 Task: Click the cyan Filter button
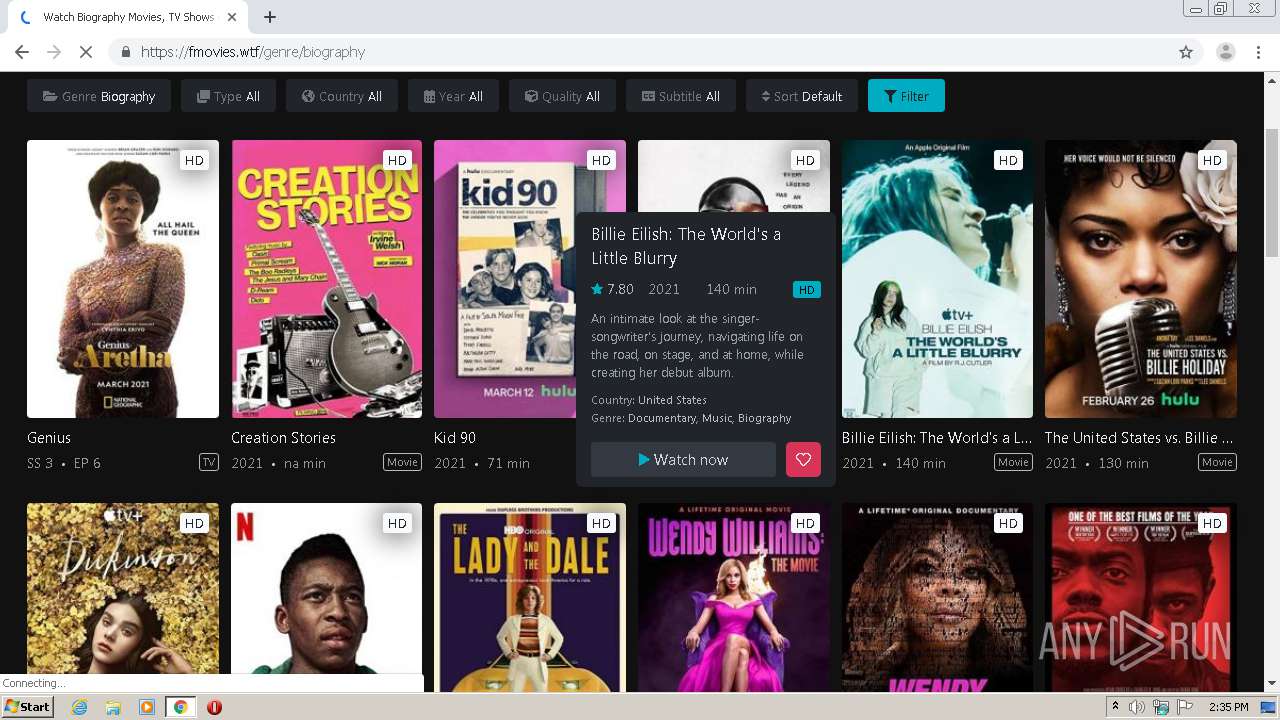[906, 96]
